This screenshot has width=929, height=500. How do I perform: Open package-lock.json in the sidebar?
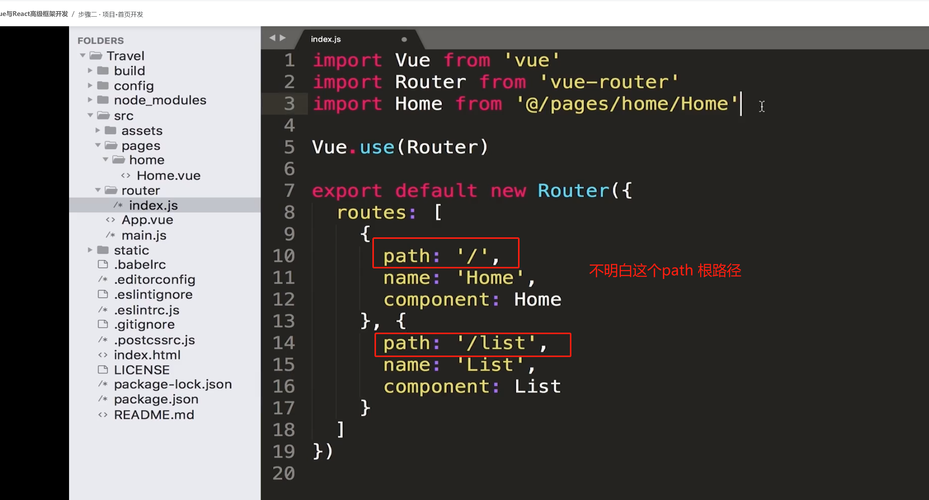(173, 384)
